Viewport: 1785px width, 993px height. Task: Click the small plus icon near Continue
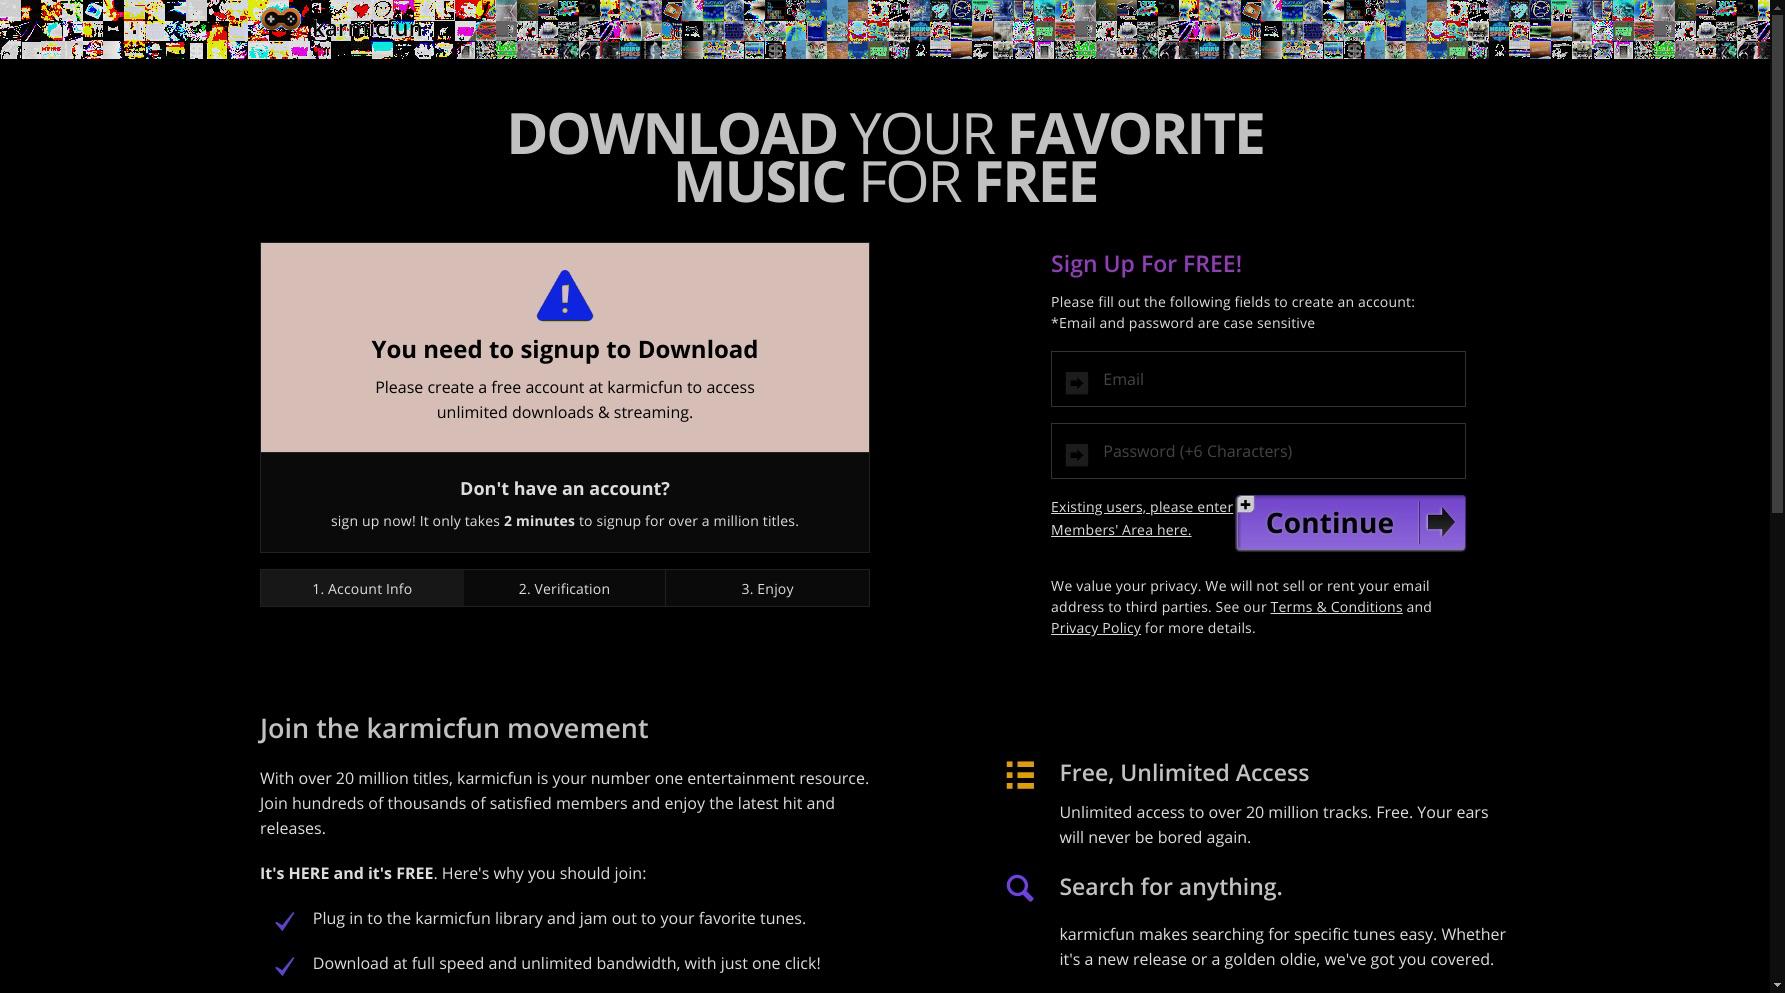pos(1246,504)
